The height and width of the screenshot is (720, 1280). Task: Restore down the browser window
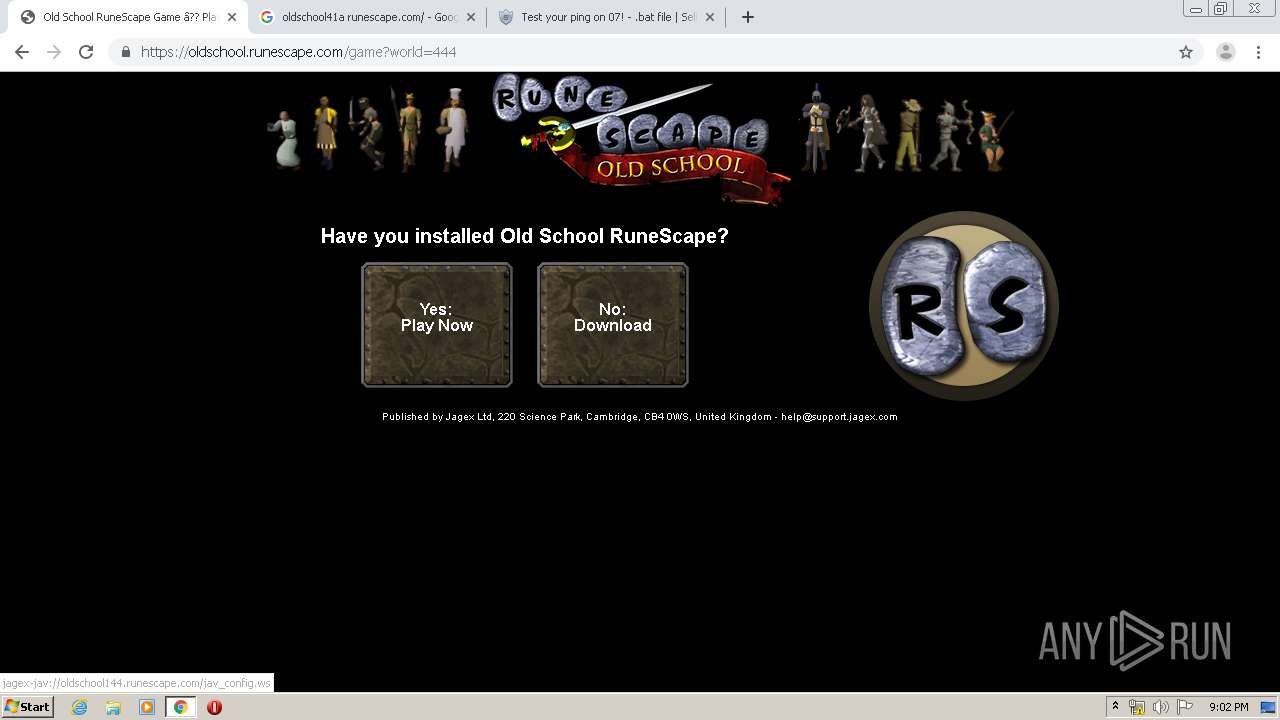tap(1221, 8)
